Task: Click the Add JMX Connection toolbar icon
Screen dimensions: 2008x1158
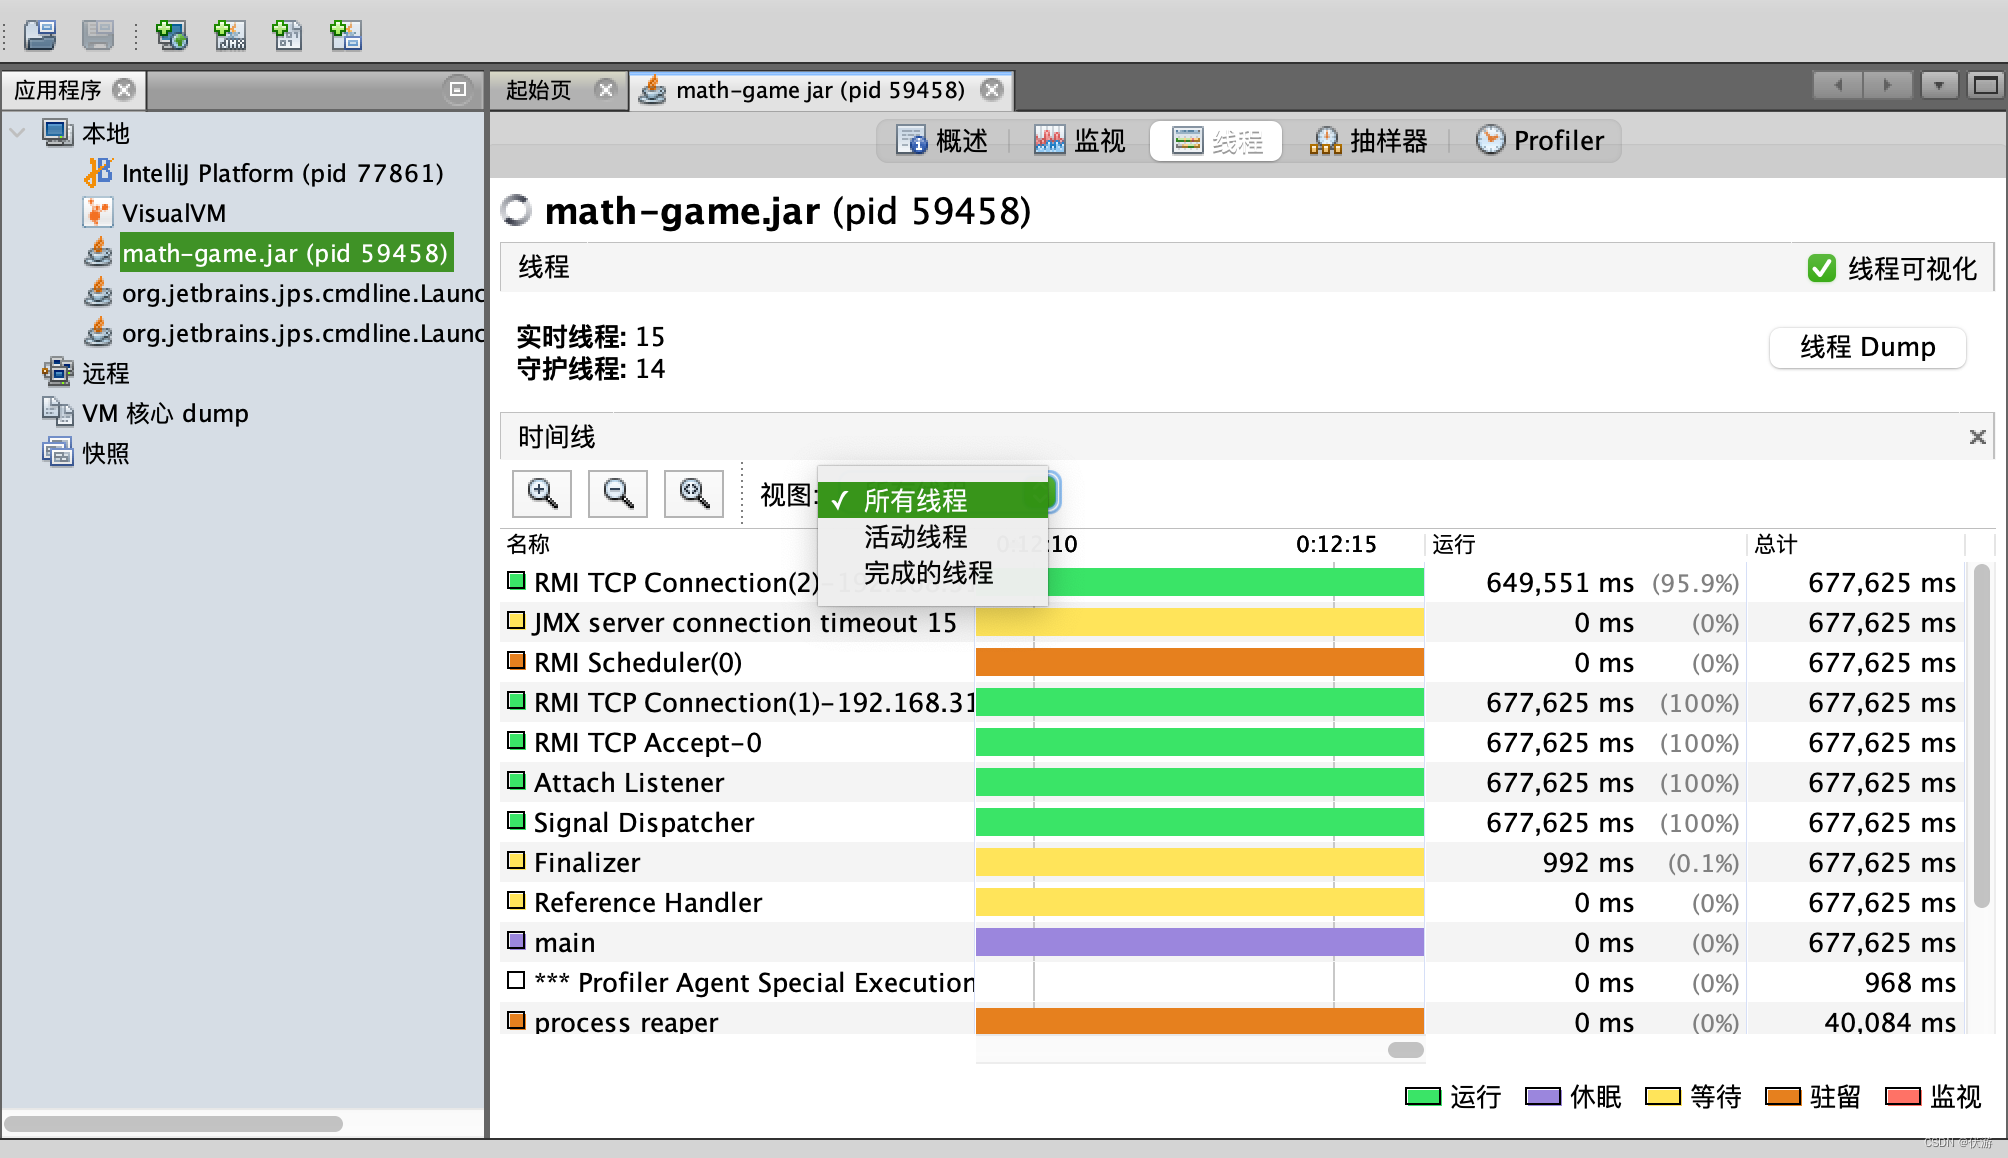Action: (230, 36)
